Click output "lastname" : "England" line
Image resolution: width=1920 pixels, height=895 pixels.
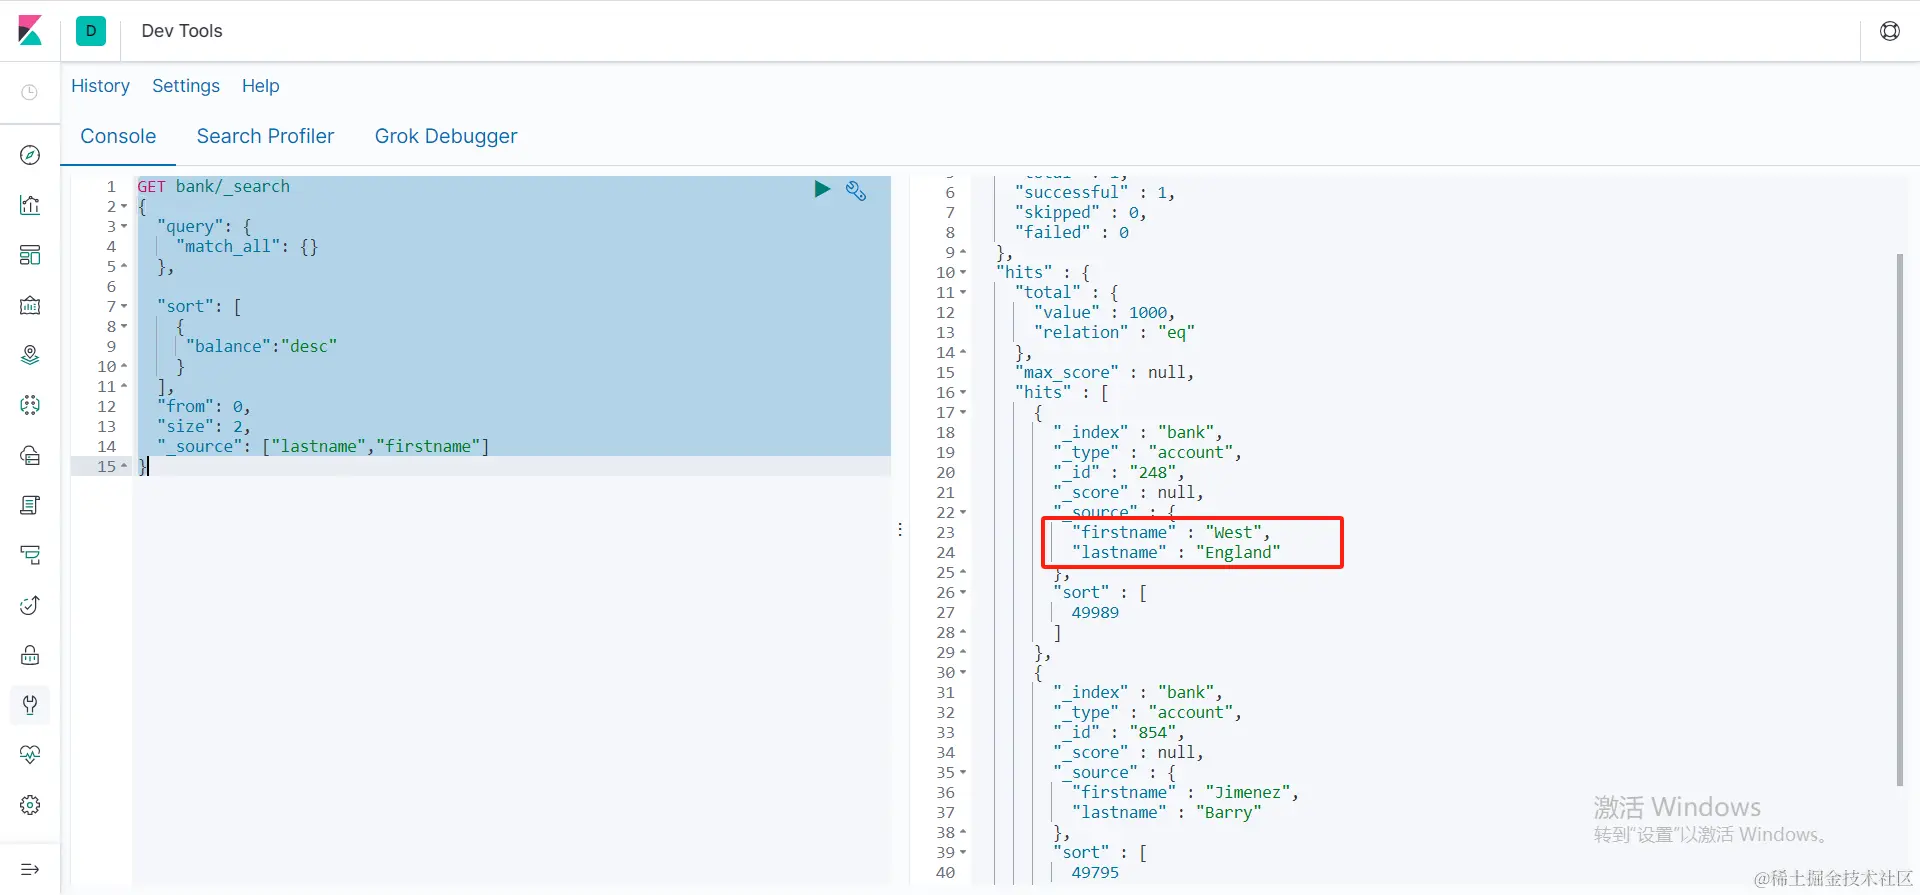click(1176, 552)
